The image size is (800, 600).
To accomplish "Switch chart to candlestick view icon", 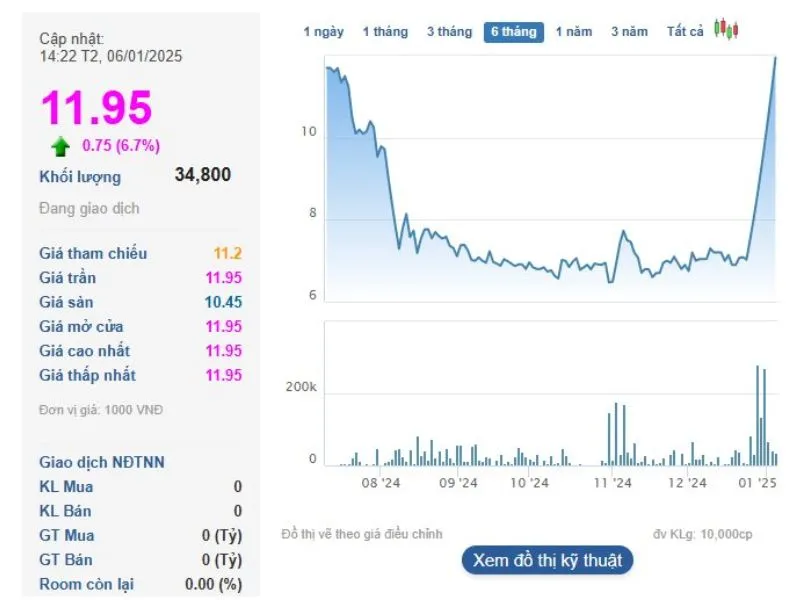I will coord(726,30).
